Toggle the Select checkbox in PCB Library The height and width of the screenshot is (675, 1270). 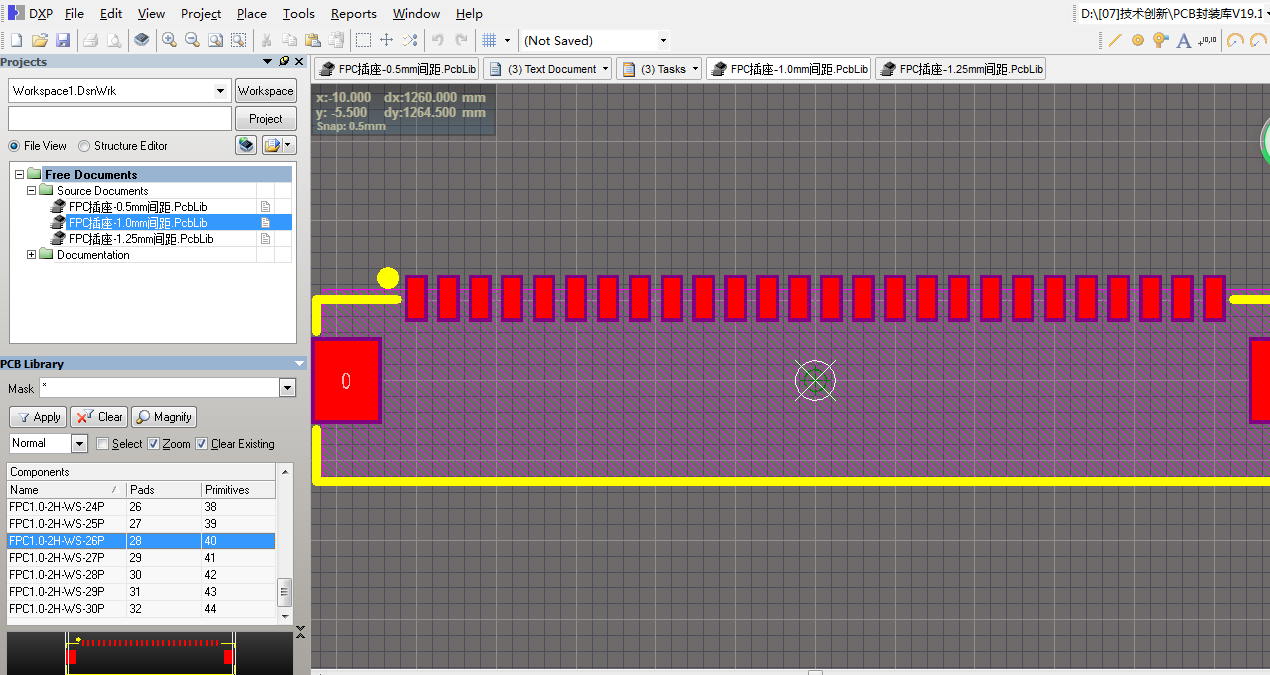tap(102, 444)
